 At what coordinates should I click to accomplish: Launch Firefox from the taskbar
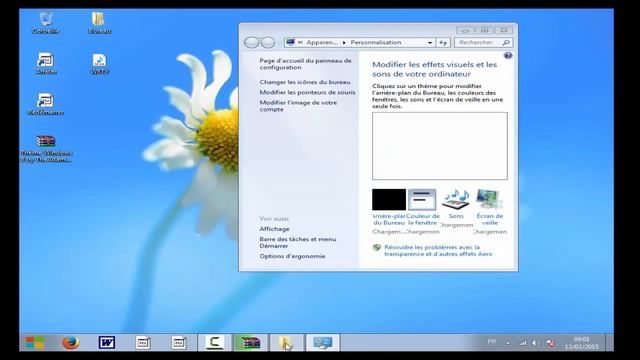pos(71,342)
